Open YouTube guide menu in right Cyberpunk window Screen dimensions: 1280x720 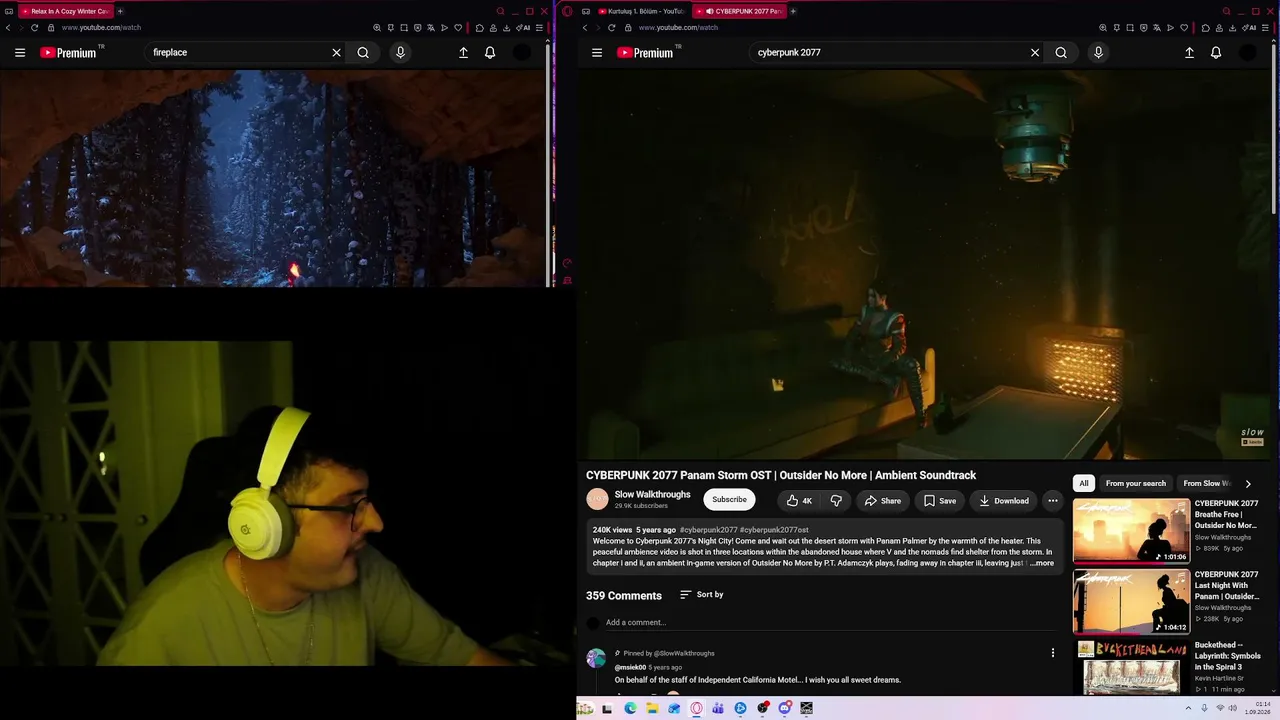coord(597,53)
